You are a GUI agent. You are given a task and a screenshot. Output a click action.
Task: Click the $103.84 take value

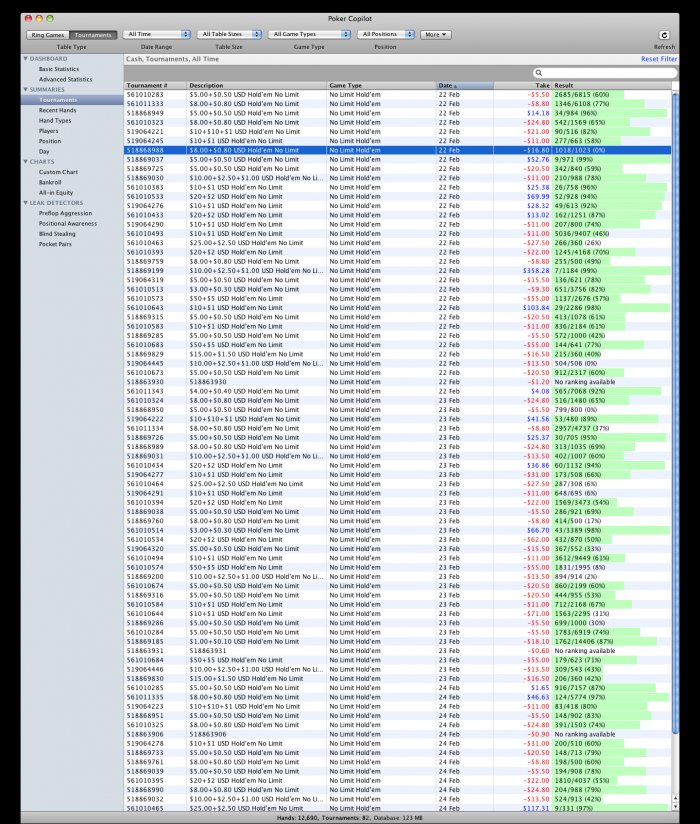coord(536,308)
